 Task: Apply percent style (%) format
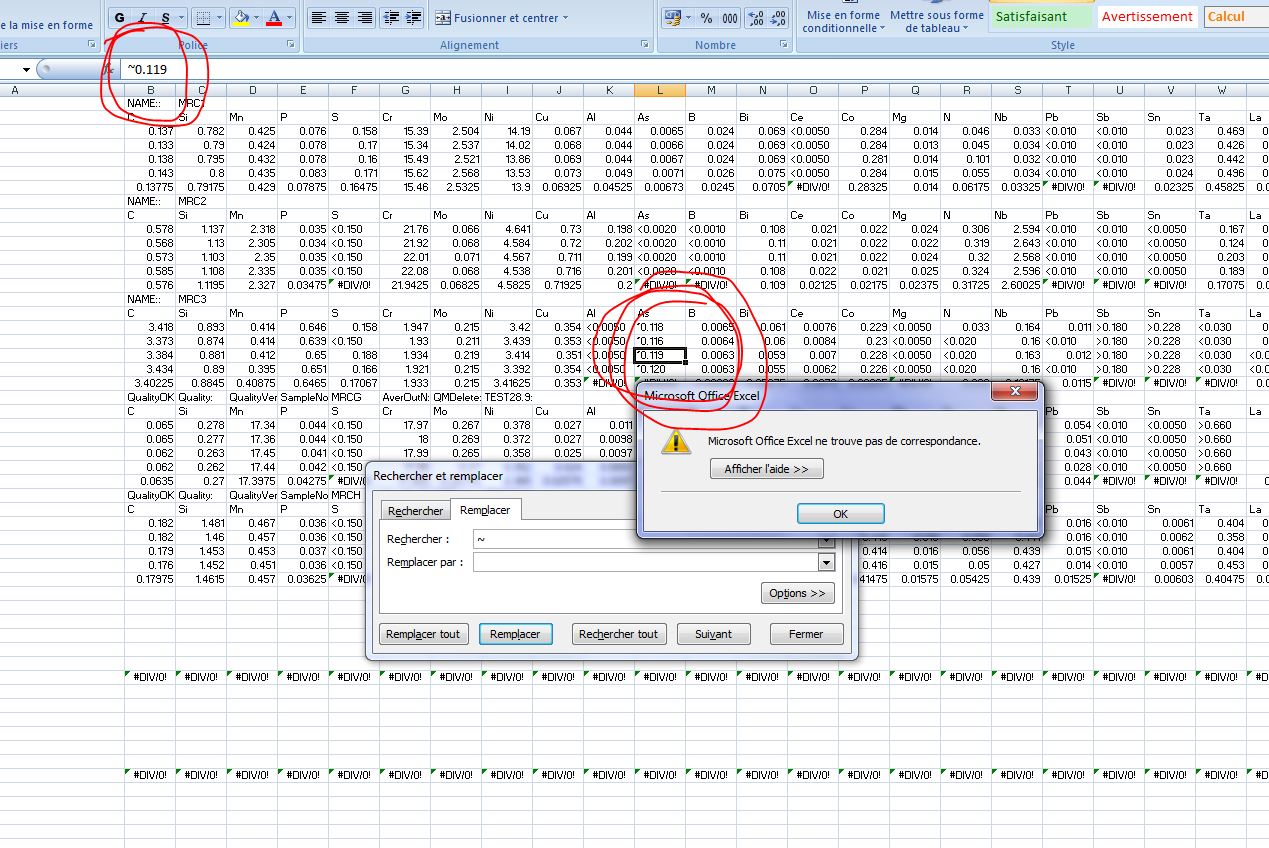pyautogui.click(x=706, y=17)
